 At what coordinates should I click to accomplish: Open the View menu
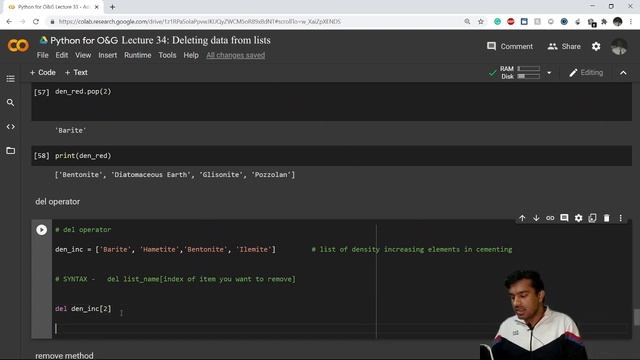(83, 55)
